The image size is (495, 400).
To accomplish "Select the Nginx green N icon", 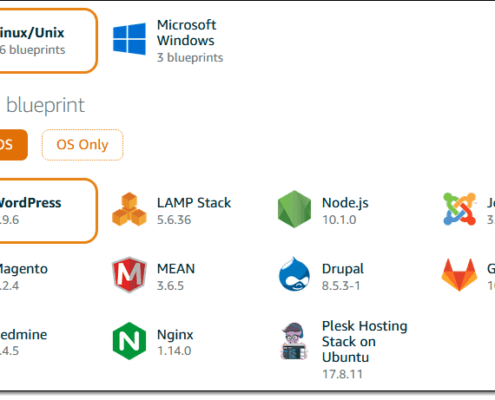I will tap(129, 341).
